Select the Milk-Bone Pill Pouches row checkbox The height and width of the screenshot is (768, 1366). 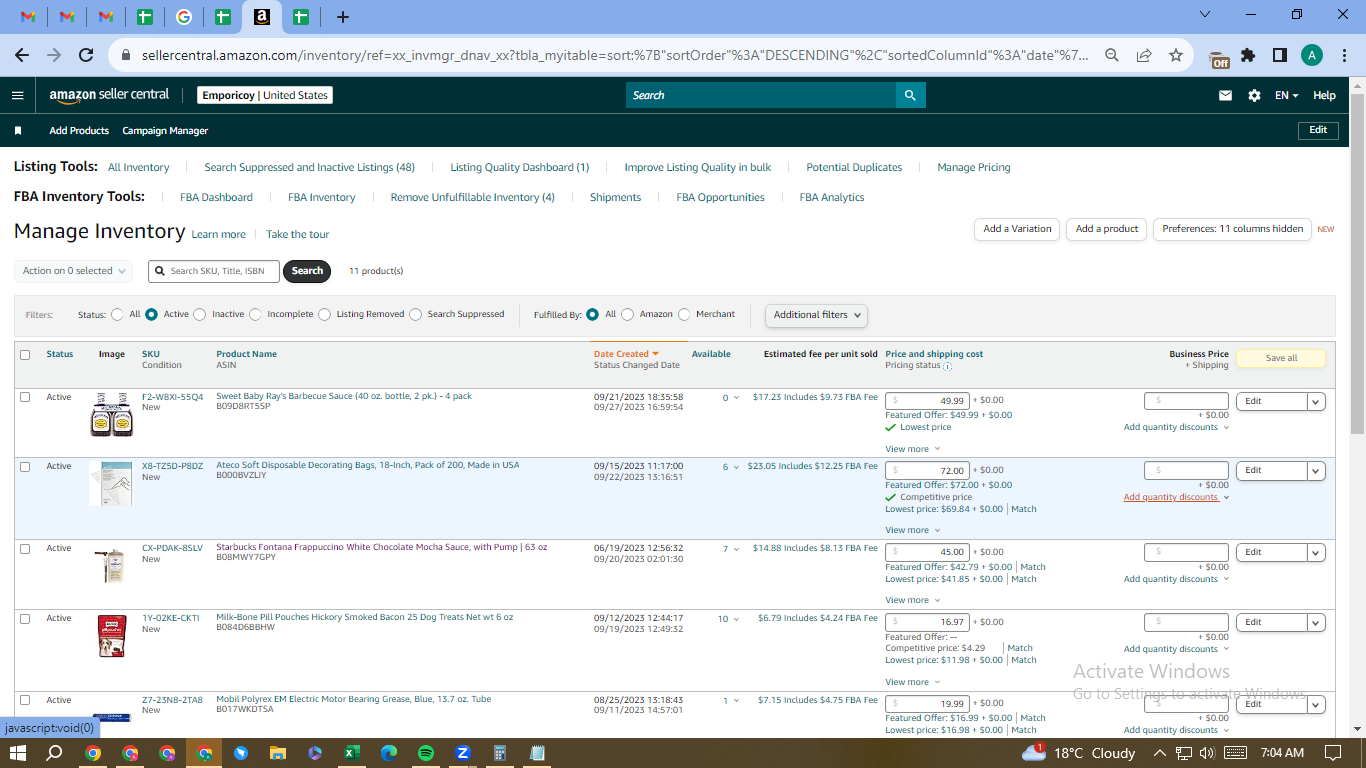25,619
